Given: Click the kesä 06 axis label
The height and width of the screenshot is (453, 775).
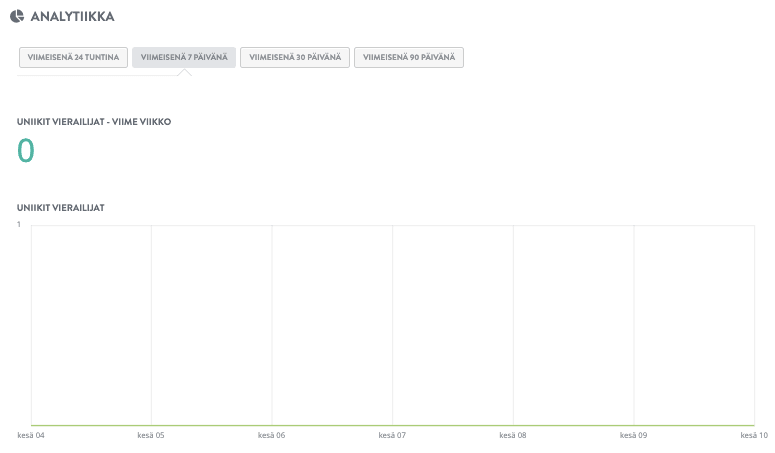Looking at the screenshot, I should point(271,435).
